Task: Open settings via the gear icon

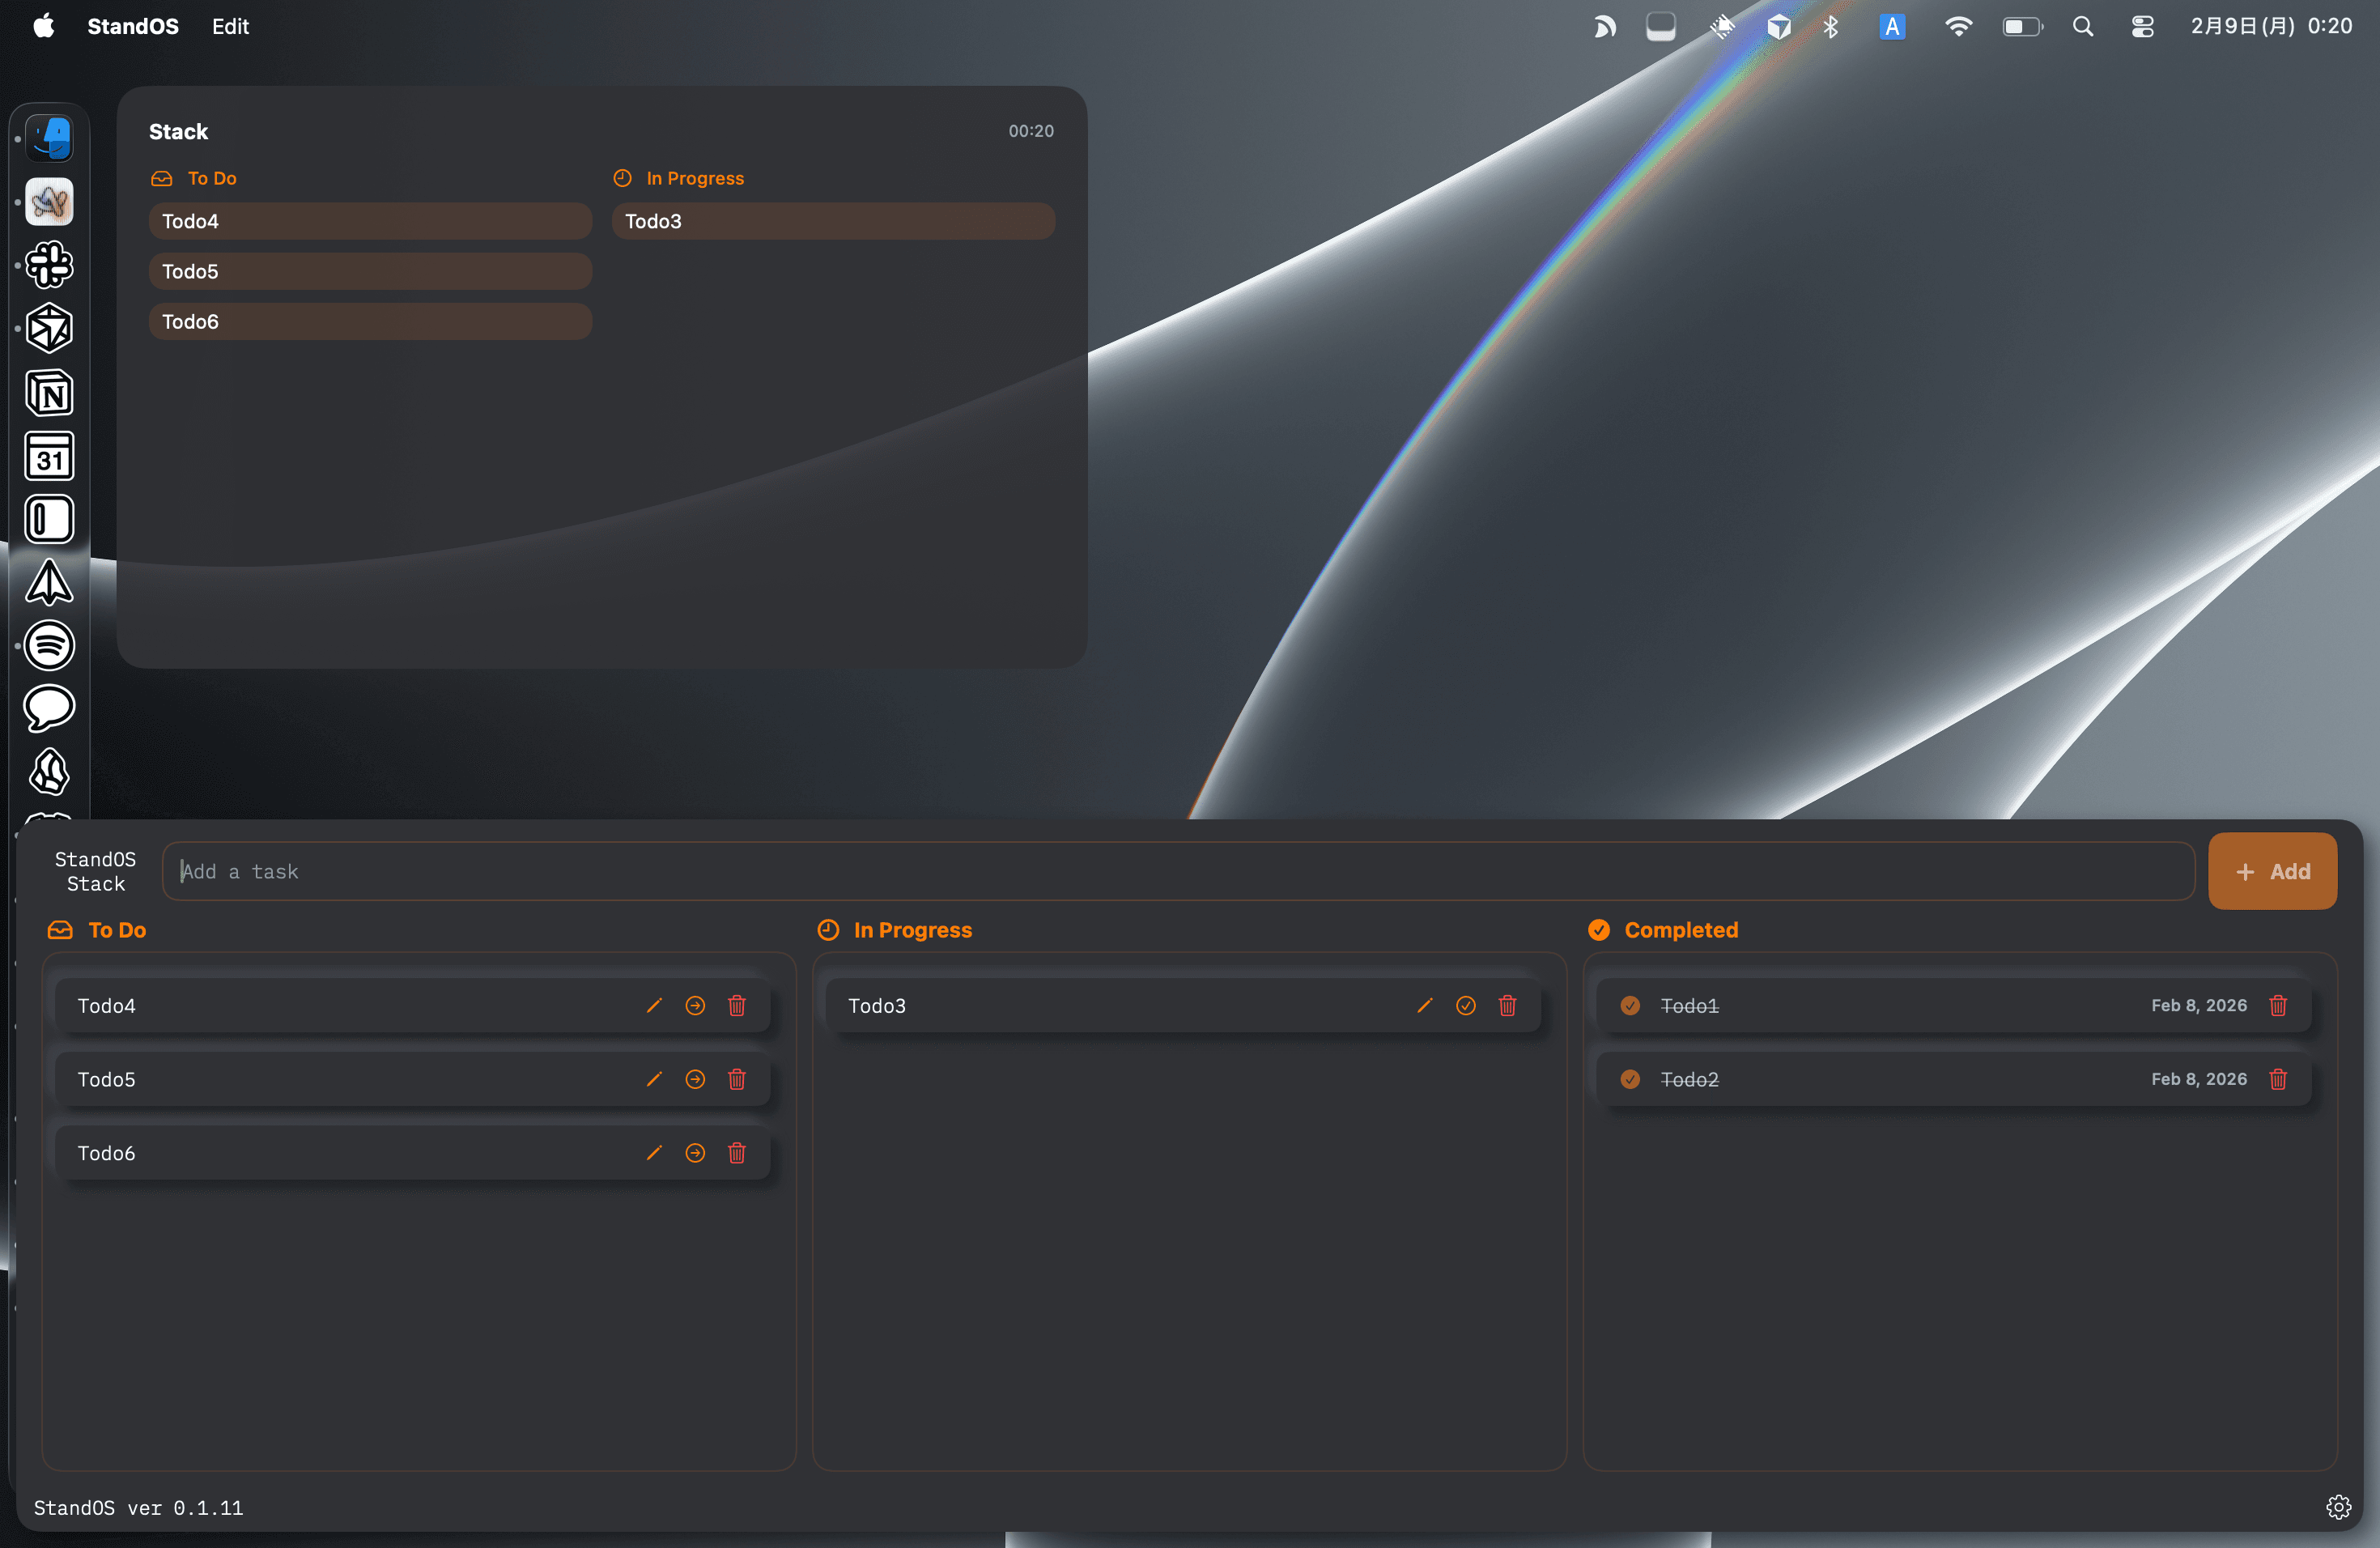Action: point(2339,1507)
